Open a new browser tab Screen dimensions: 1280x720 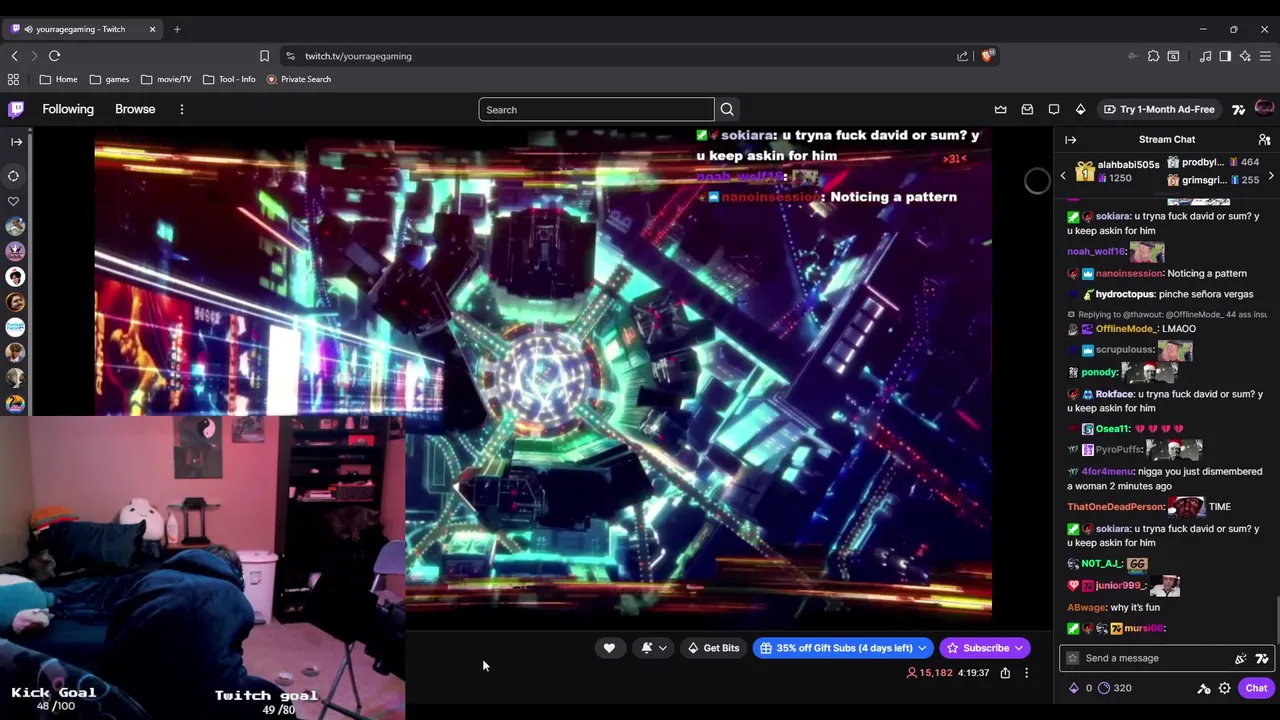pos(177,29)
